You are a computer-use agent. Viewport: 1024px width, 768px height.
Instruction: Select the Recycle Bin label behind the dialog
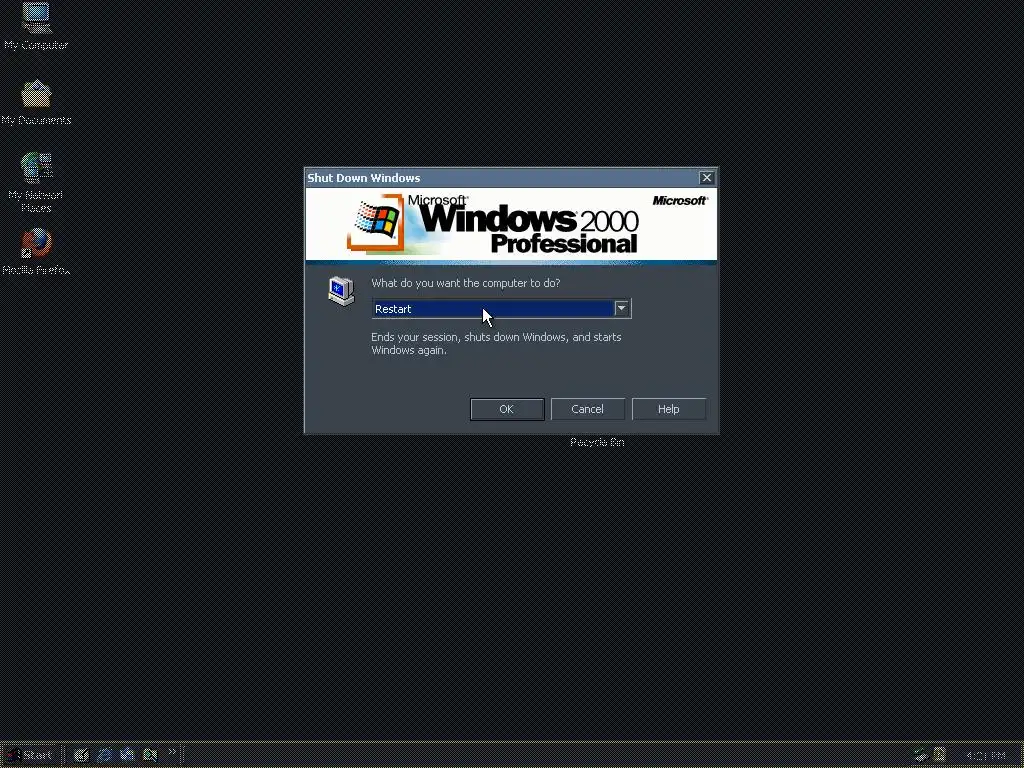coord(597,442)
